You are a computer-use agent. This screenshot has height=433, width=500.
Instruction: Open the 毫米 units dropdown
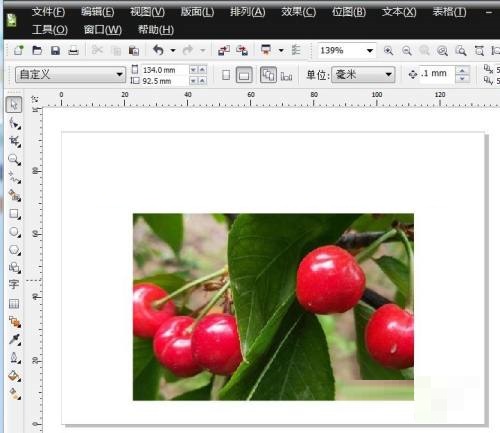click(x=363, y=74)
